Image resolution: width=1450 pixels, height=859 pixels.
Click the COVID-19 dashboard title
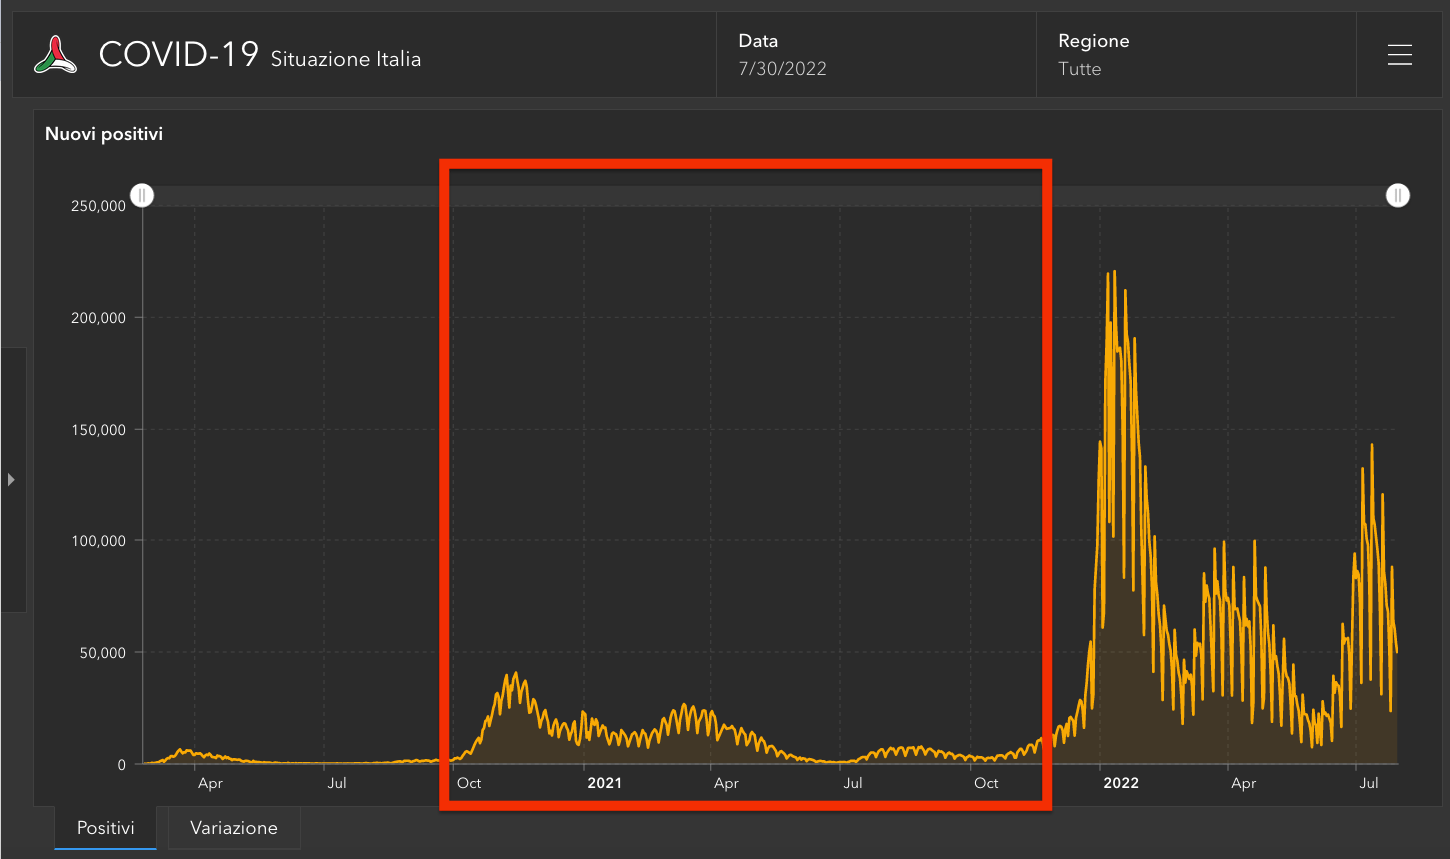point(178,54)
